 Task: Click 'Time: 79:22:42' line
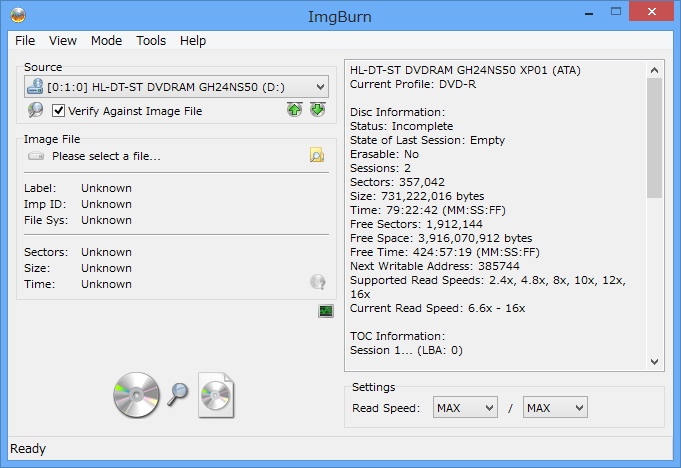pyautogui.click(x=428, y=210)
